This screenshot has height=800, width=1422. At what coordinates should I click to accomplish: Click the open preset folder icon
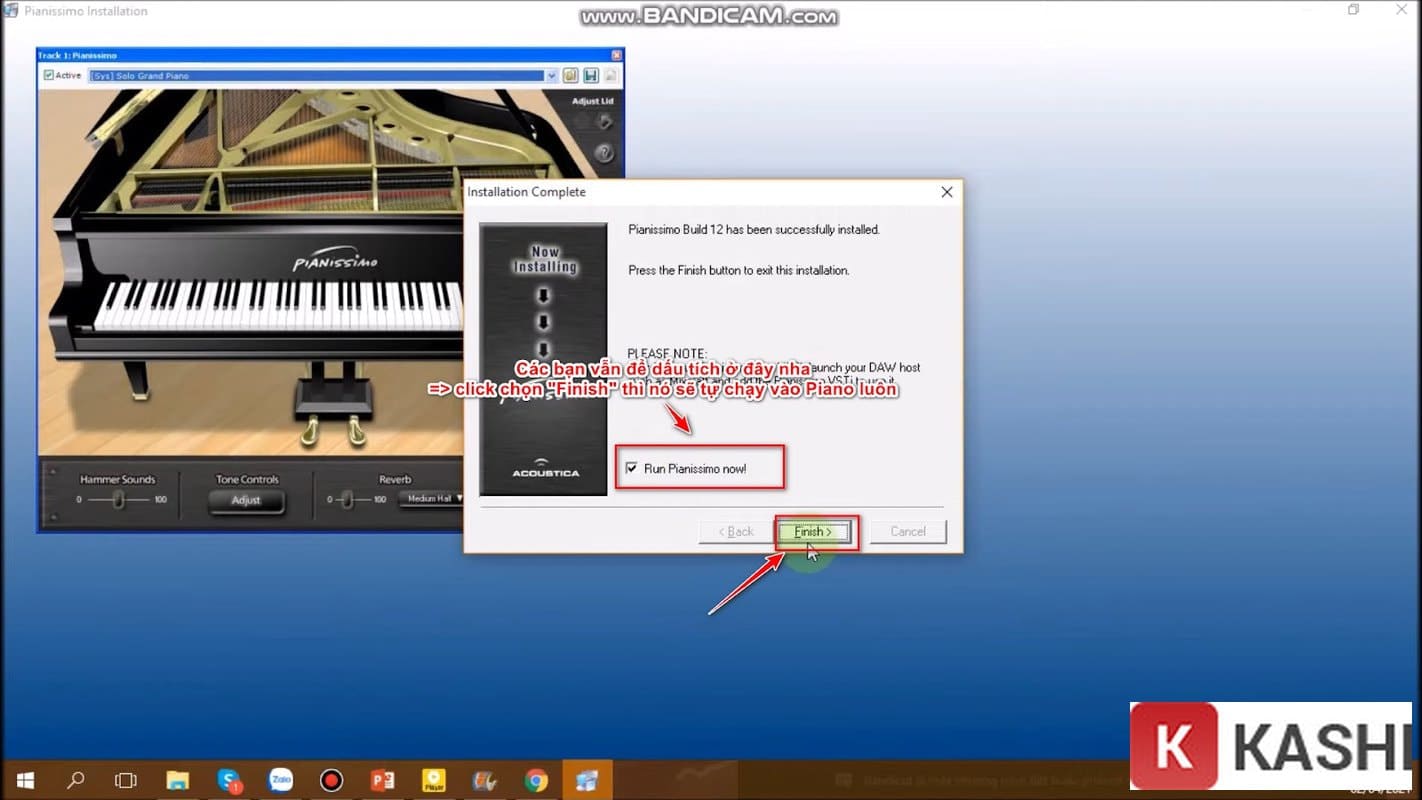tap(571, 76)
